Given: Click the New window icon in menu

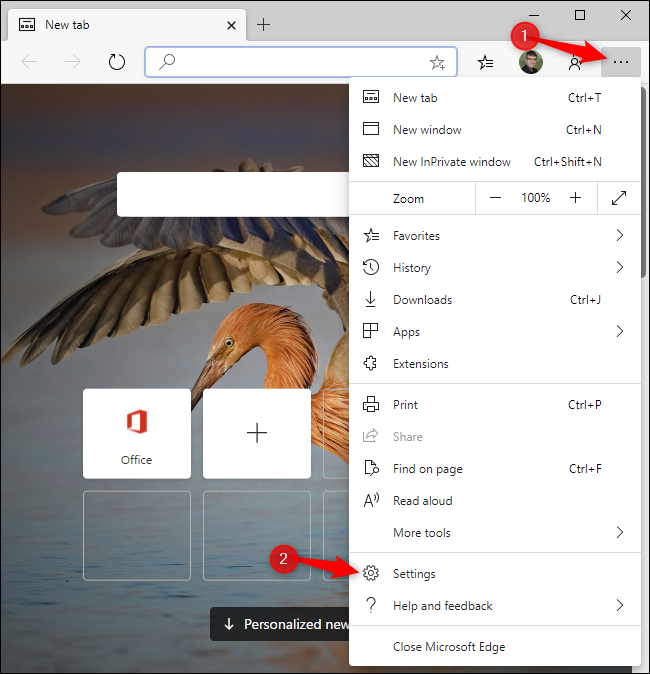Looking at the screenshot, I should 371,129.
